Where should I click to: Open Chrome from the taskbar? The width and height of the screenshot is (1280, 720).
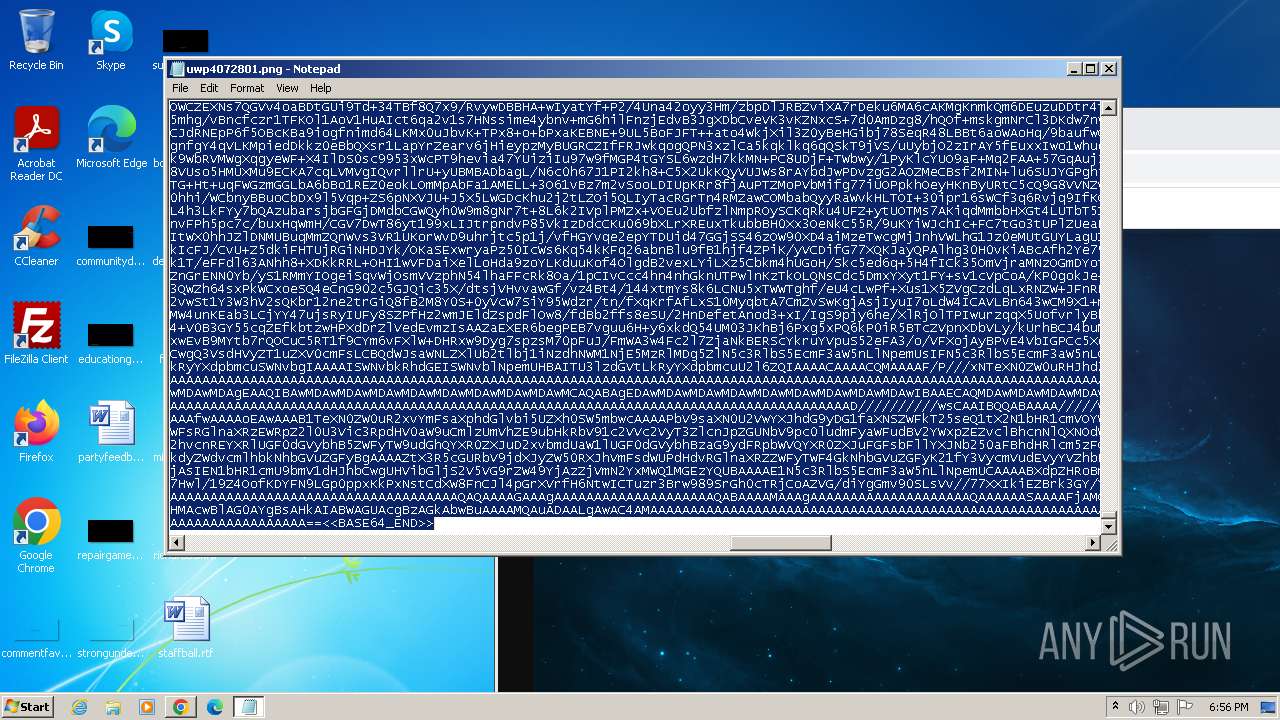click(x=180, y=707)
